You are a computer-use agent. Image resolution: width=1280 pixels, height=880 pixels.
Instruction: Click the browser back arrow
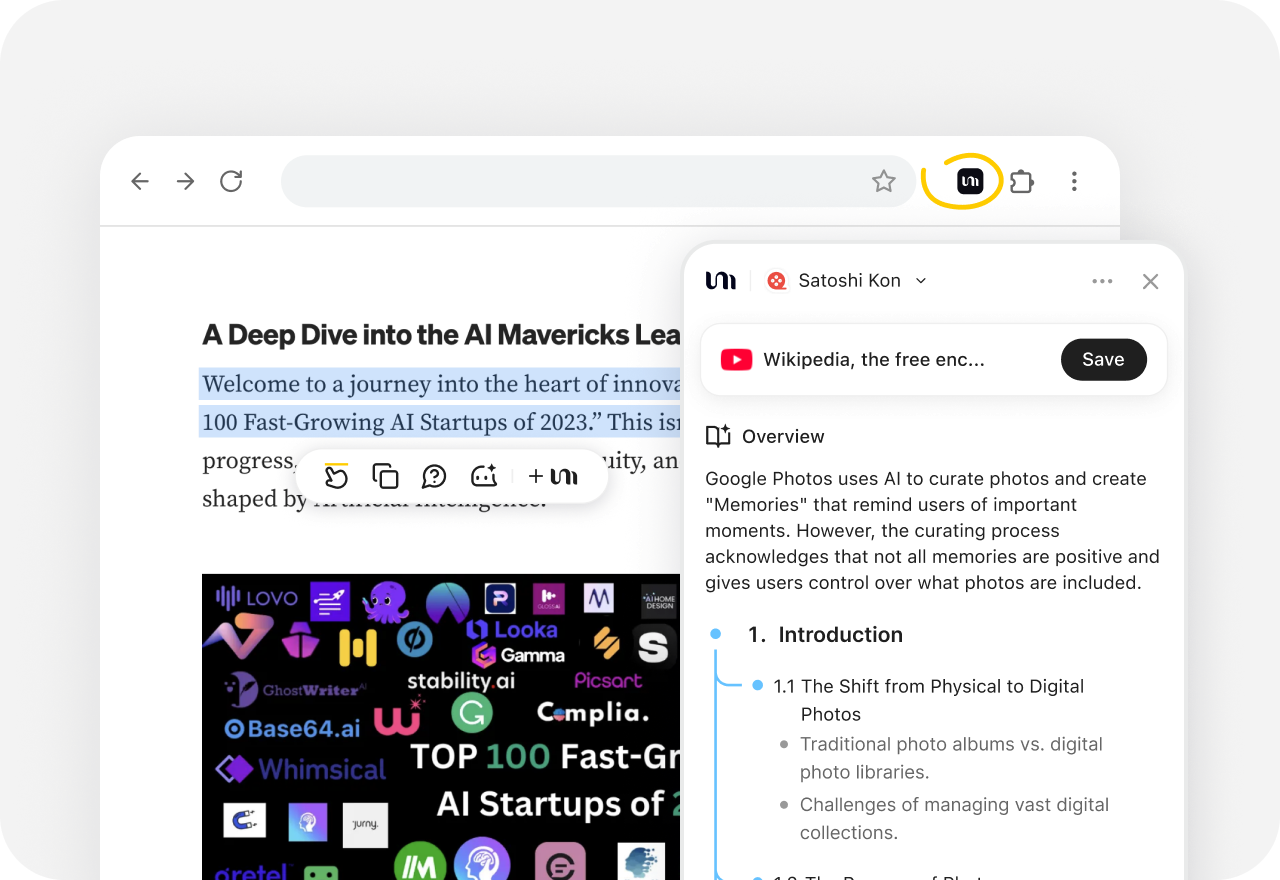click(x=140, y=181)
